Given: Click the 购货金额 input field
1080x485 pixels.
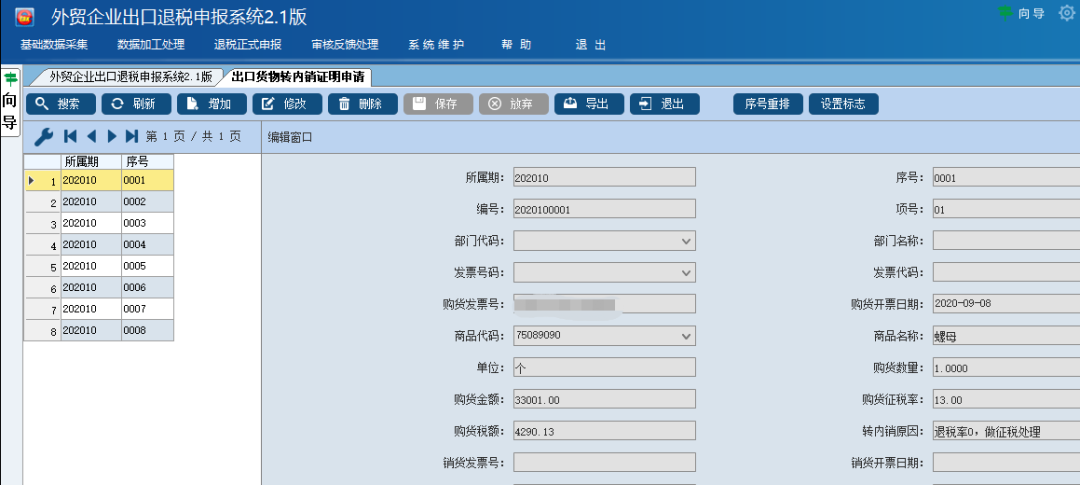Looking at the screenshot, I should coord(604,399).
